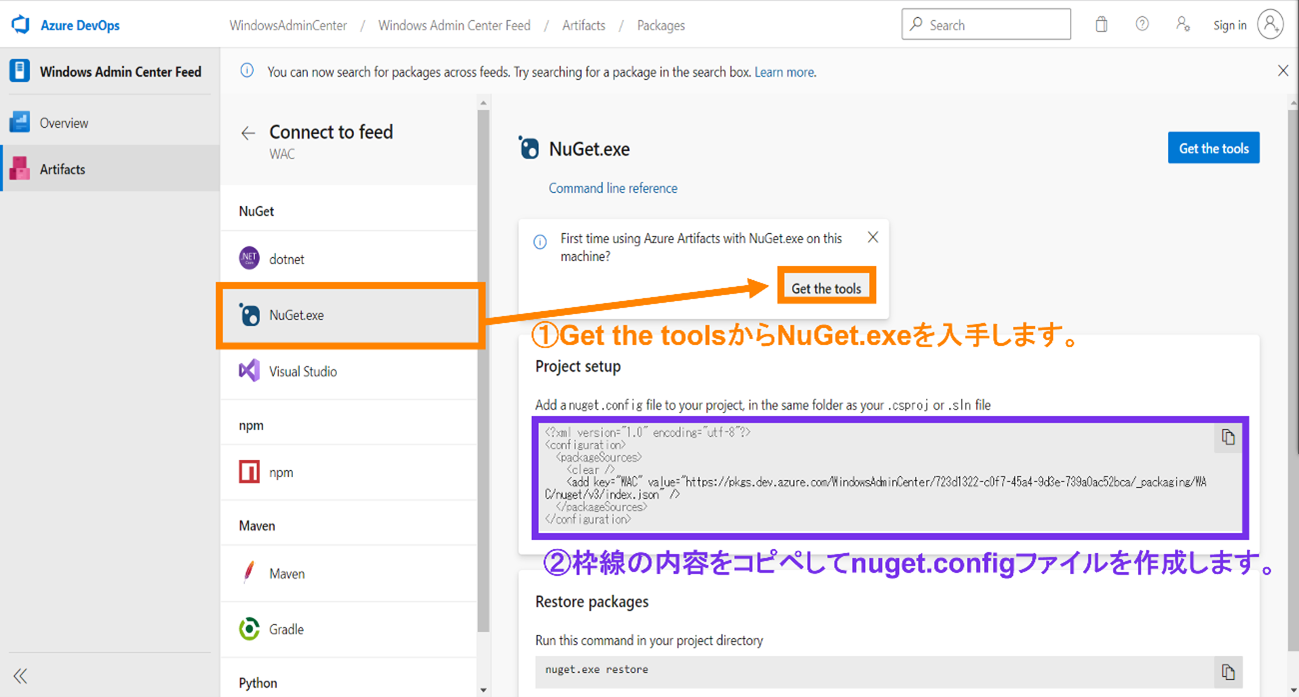The image size is (1299, 697).
Task: Open the help question mark icon
Action: coord(1142,25)
